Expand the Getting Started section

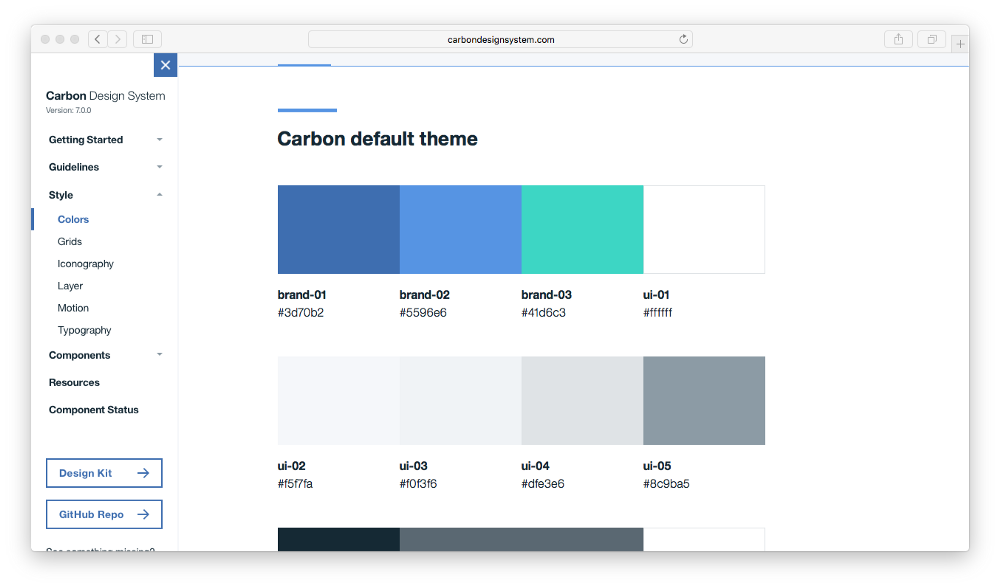104,140
